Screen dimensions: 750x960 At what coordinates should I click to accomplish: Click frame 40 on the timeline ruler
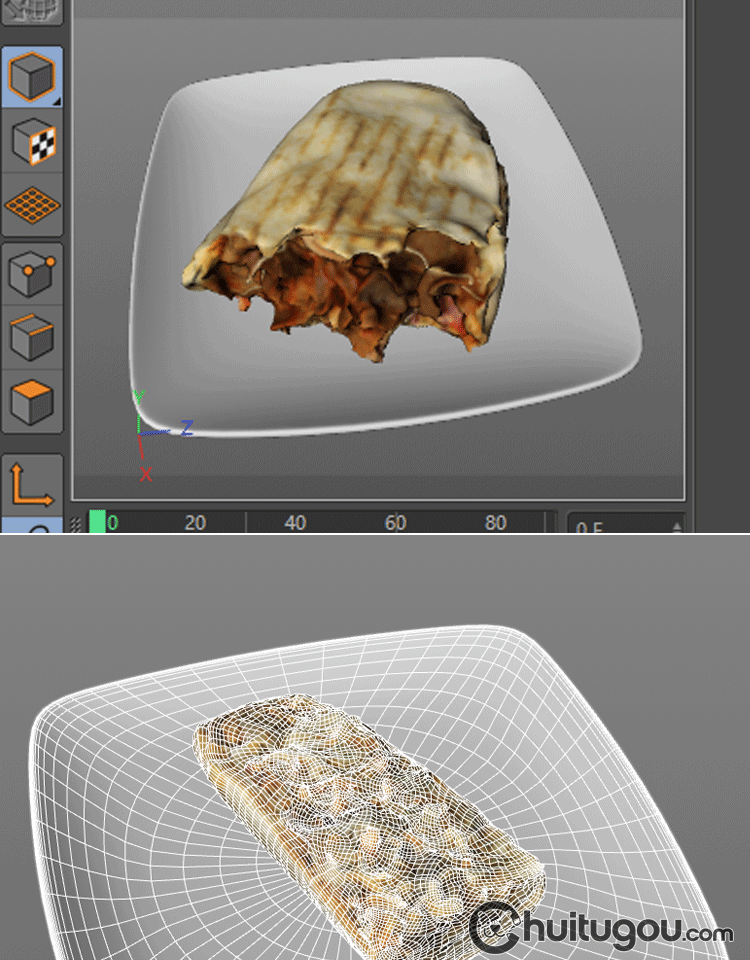click(x=295, y=522)
